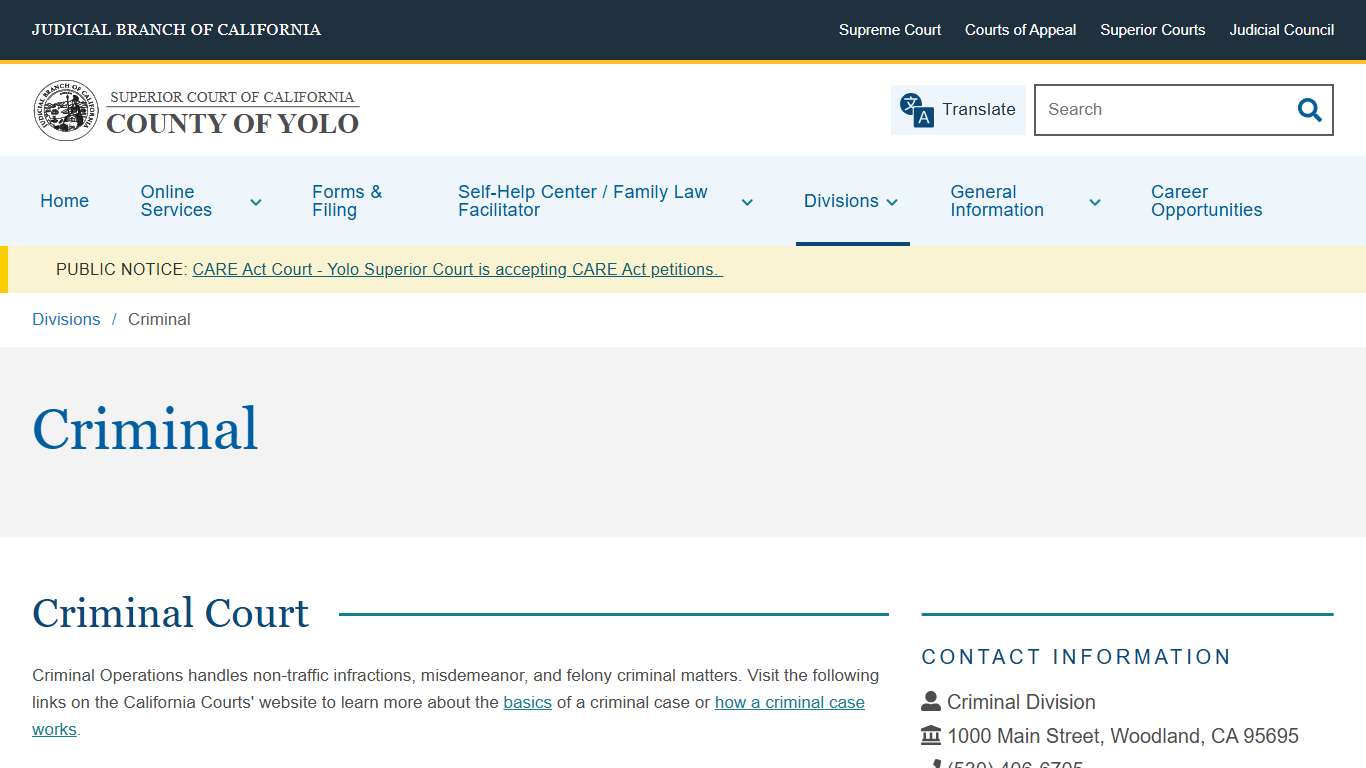The height and width of the screenshot is (768, 1366).
Task: Expand the Online Services dropdown
Action: pyautogui.click(x=256, y=201)
